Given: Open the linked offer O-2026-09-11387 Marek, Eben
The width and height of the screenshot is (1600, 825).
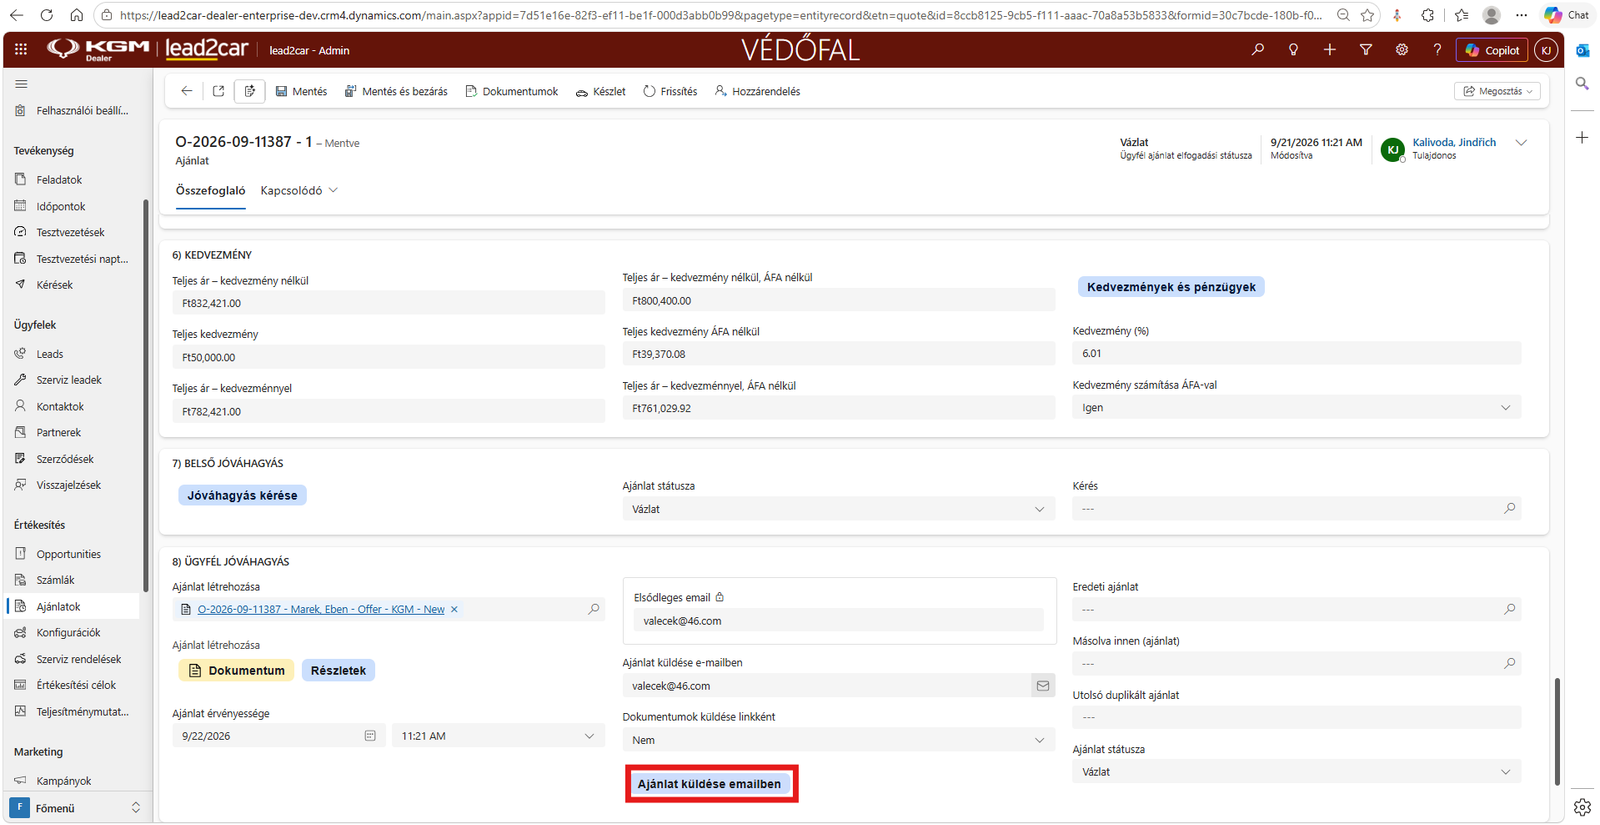Looking at the screenshot, I should pos(321,609).
